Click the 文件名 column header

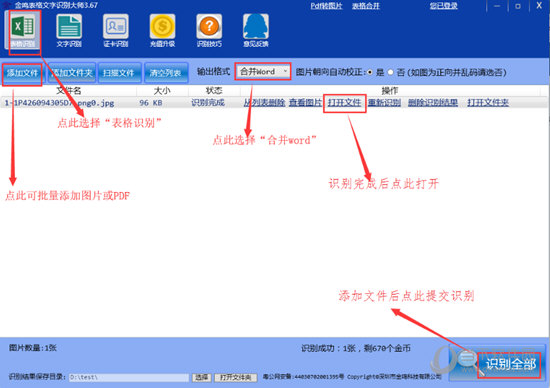click(69, 91)
